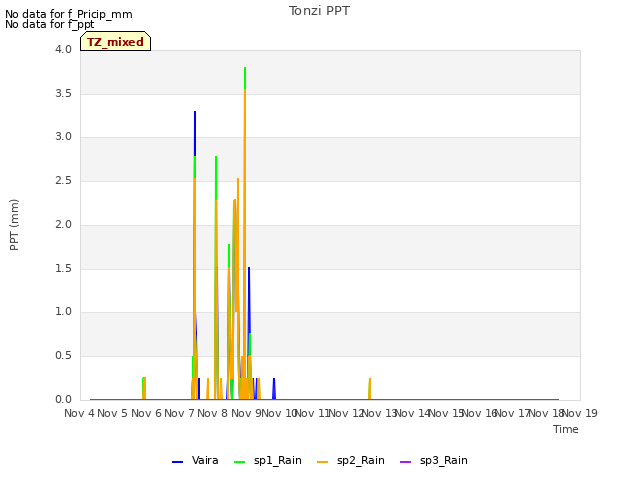Click the Nov 5 x-axis tick label
This screenshot has height=480, width=640.
click(x=113, y=413)
